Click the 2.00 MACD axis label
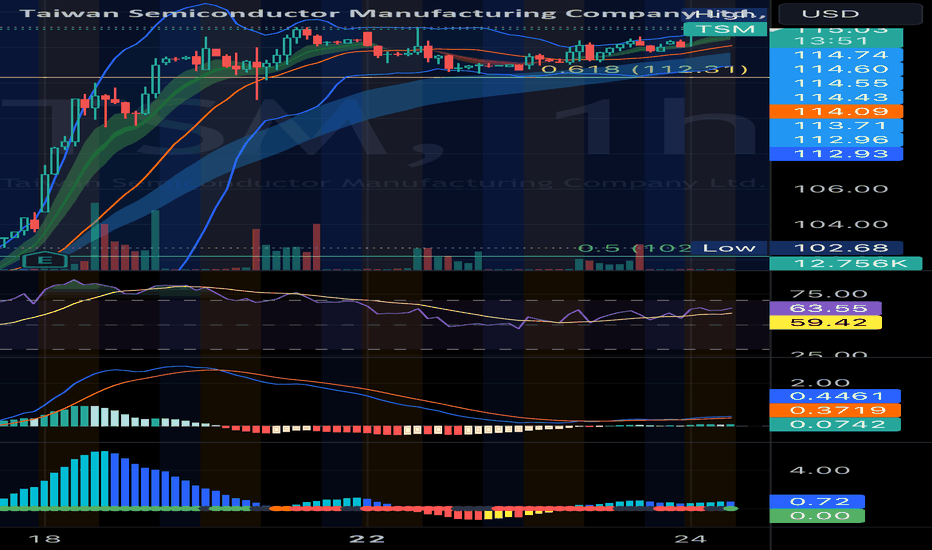The width and height of the screenshot is (932, 550). (x=820, y=382)
